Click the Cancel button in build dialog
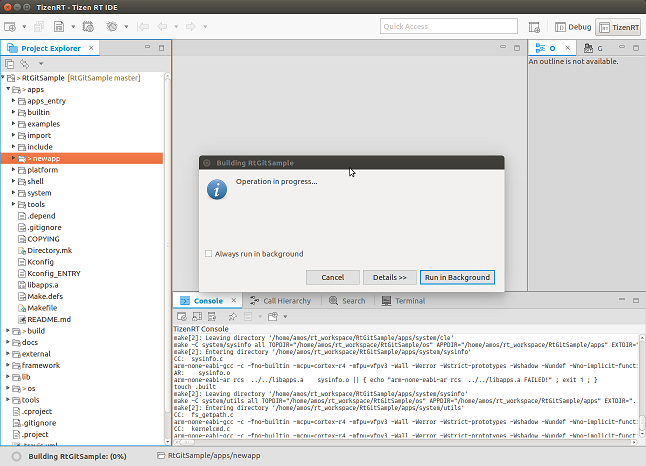Image resolution: width=646 pixels, height=466 pixels. click(x=333, y=277)
